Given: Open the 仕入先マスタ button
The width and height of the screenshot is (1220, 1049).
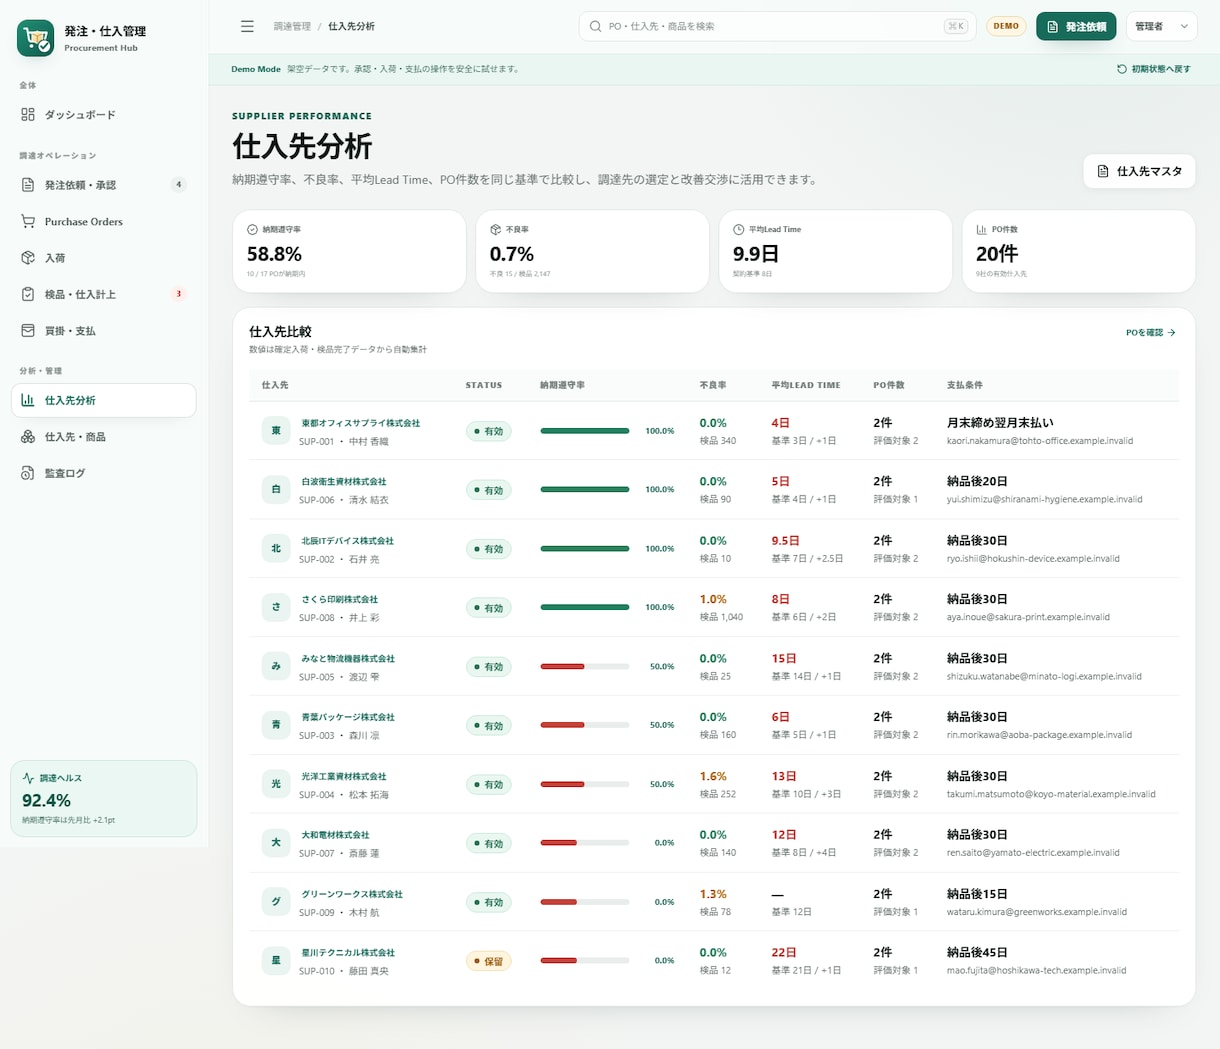Looking at the screenshot, I should coord(1139,171).
